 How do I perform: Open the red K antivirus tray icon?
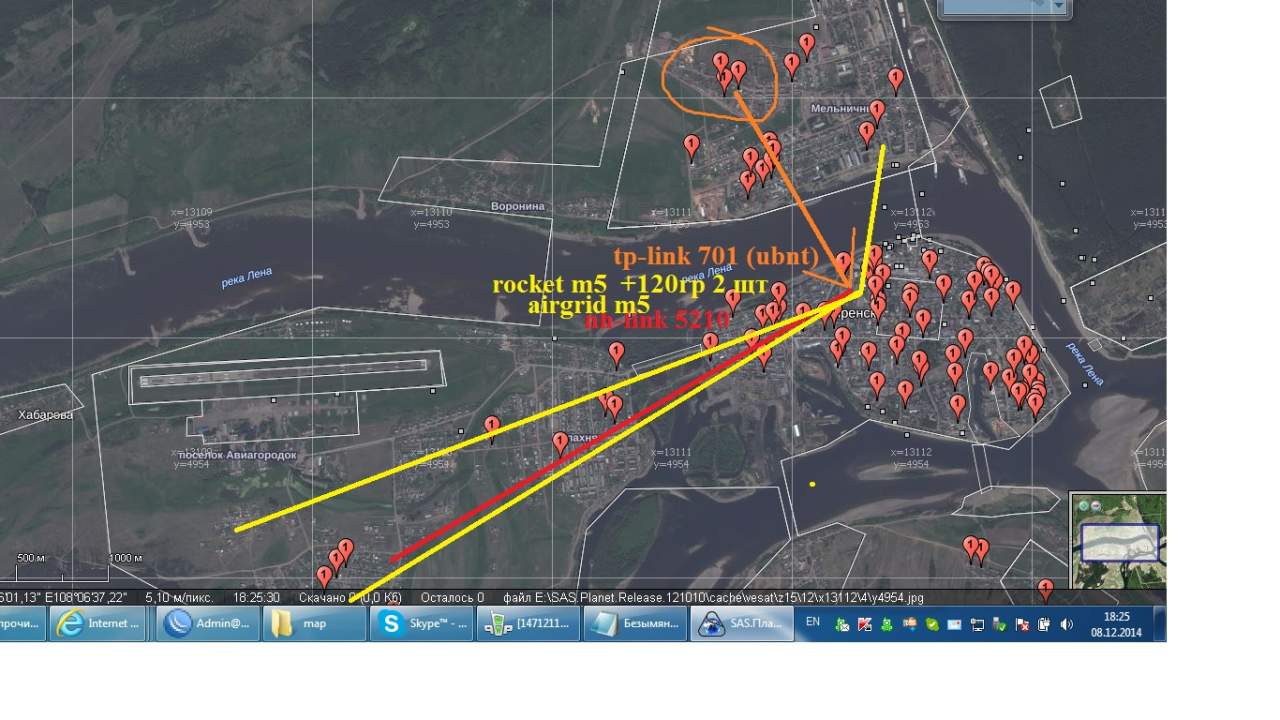click(x=865, y=625)
